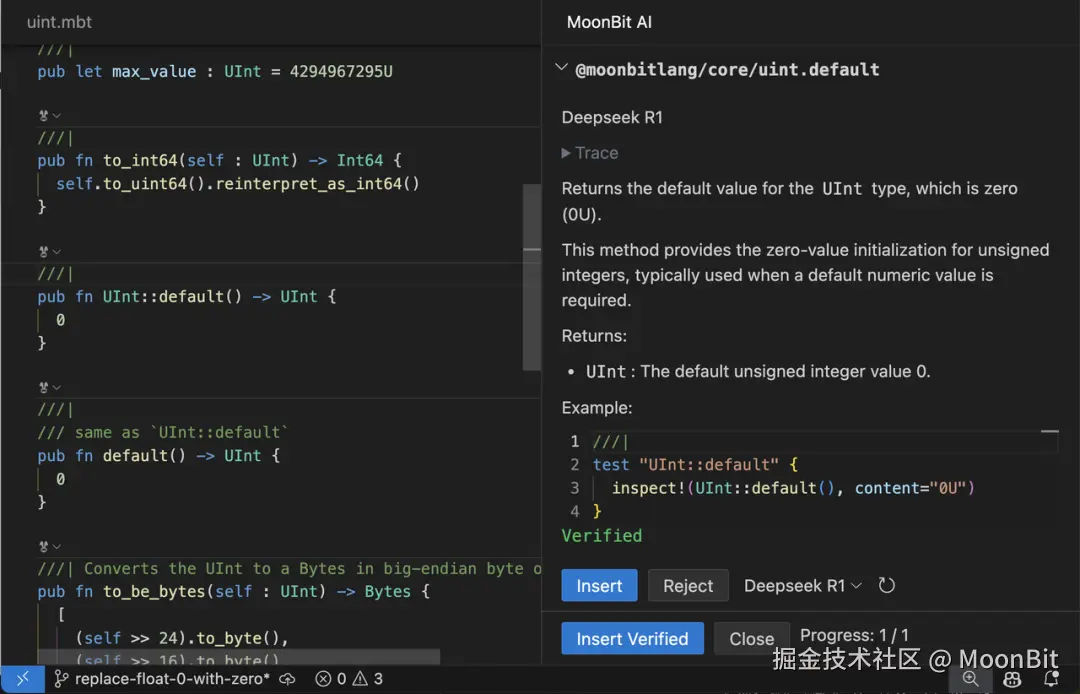Click the regenerate refresh icon beside Deepseek R1
1080x694 pixels.
point(886,585)
